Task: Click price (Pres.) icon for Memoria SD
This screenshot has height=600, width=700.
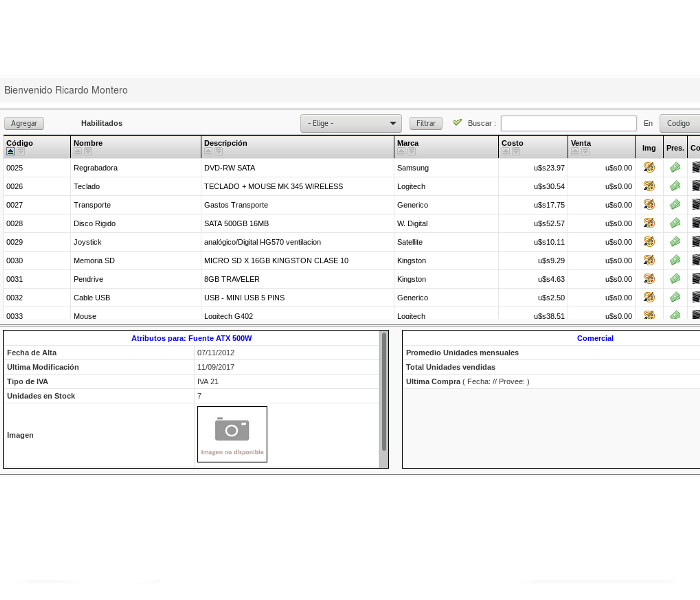Action: click(x=675, y=260)
